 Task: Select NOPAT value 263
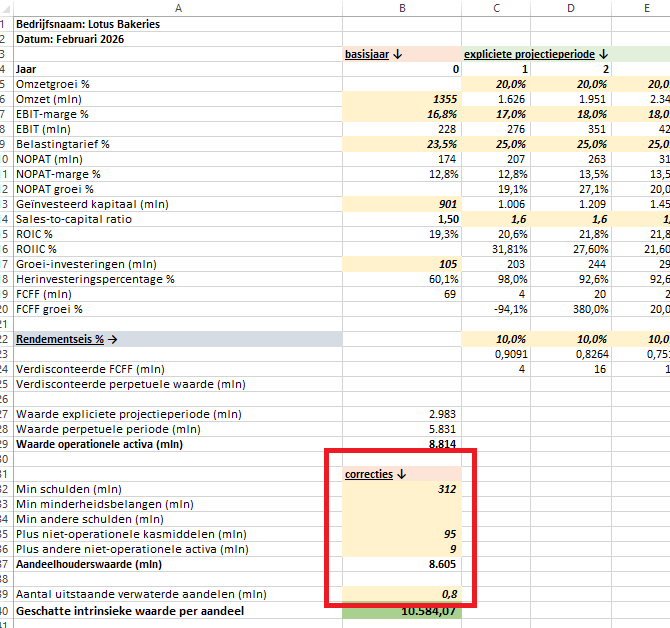point(571,159)
